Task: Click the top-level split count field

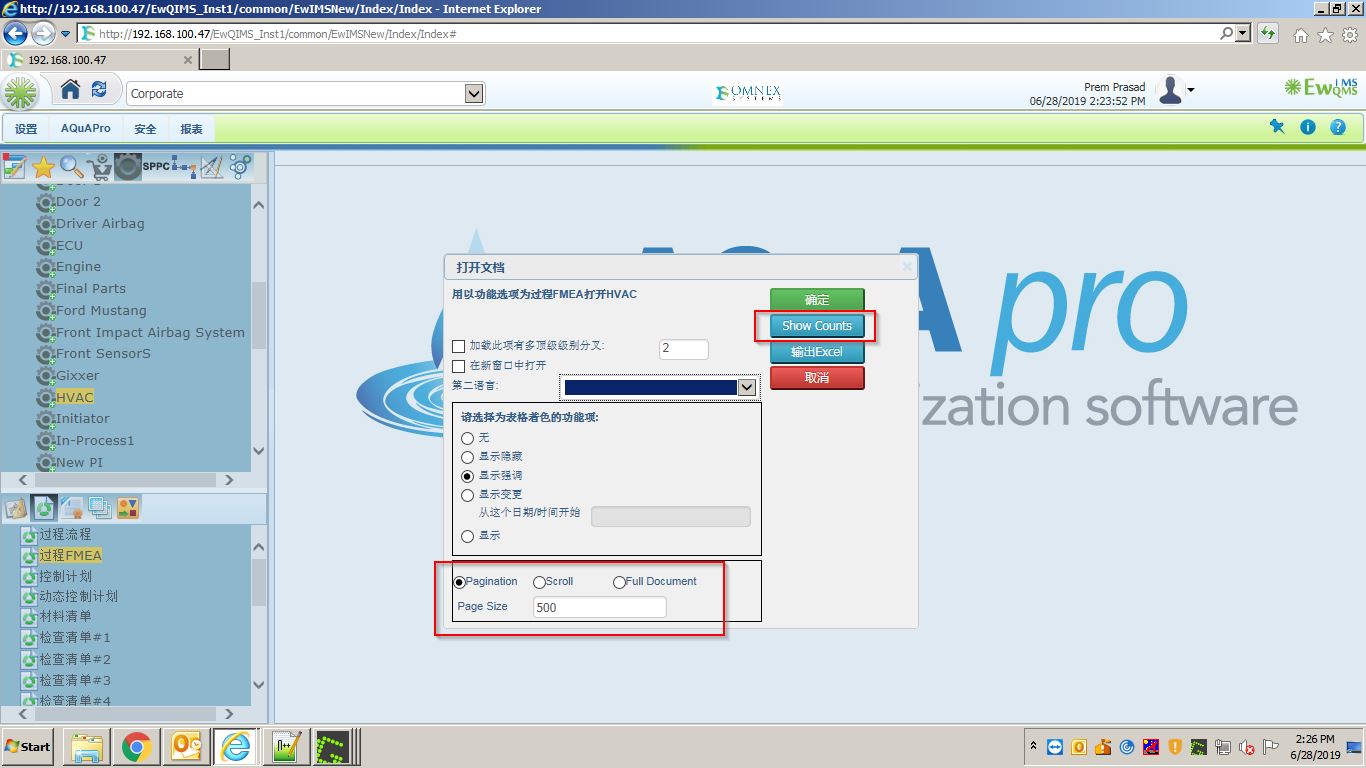Action: (684, 349)
